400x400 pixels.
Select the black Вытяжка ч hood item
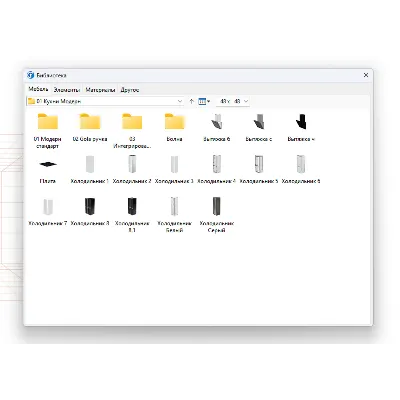301,128
